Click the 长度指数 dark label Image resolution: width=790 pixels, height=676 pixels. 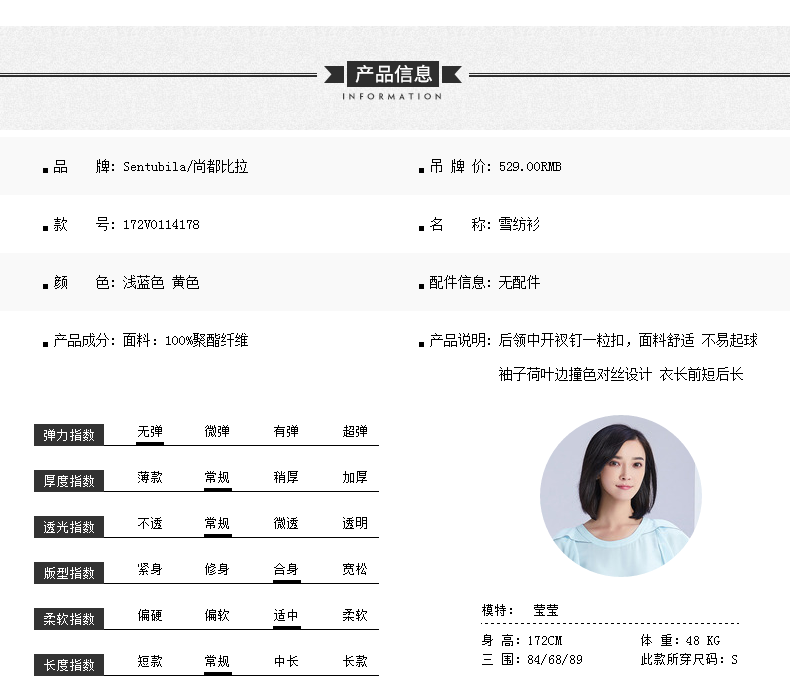(69, 665)
